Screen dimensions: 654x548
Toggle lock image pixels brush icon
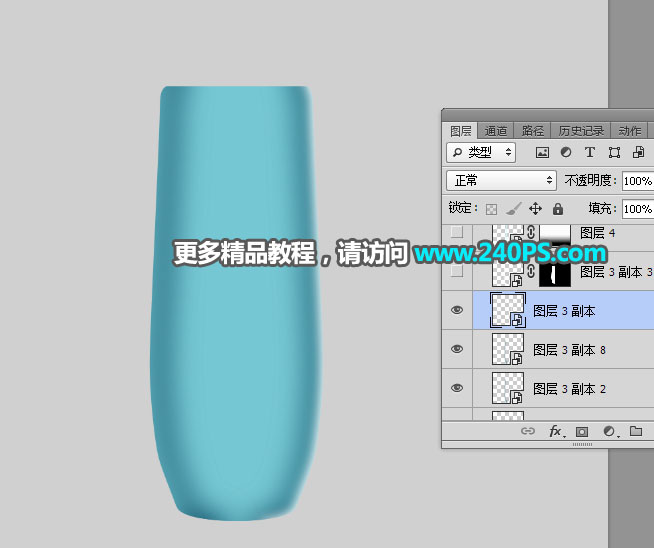[513, 208]
